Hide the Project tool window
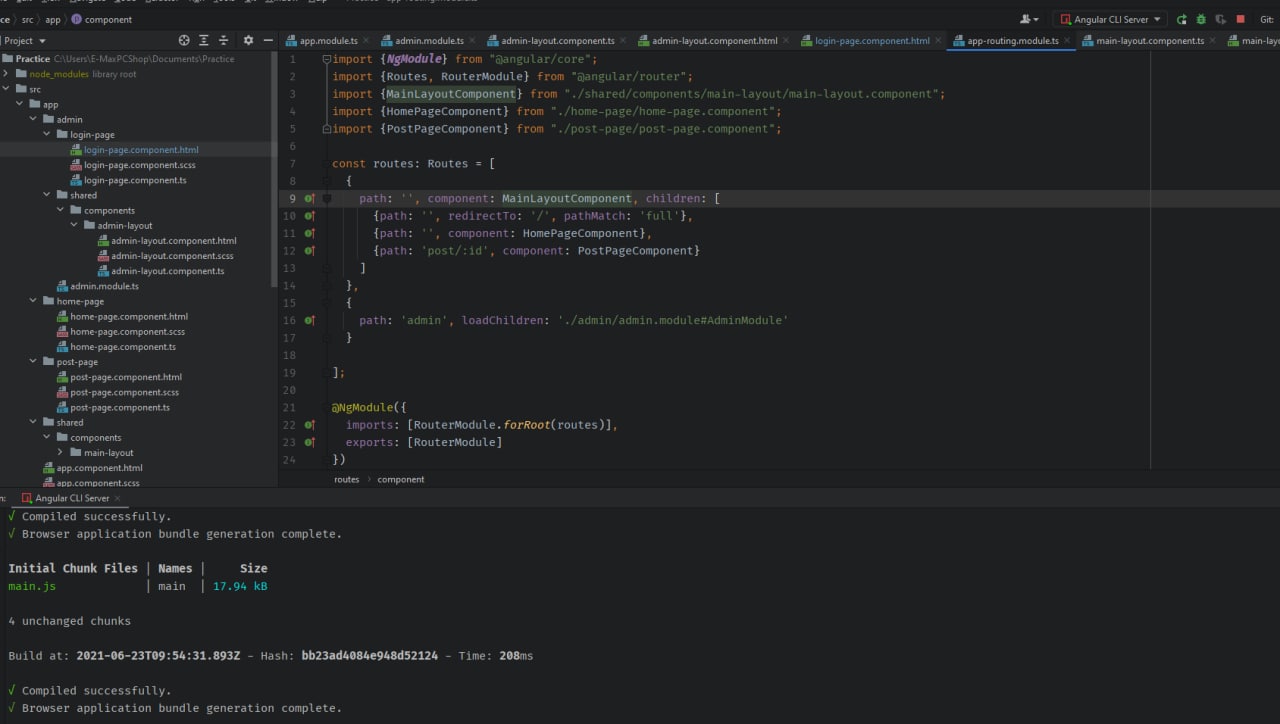The image size is (1280, 724). tap(268, 41)
